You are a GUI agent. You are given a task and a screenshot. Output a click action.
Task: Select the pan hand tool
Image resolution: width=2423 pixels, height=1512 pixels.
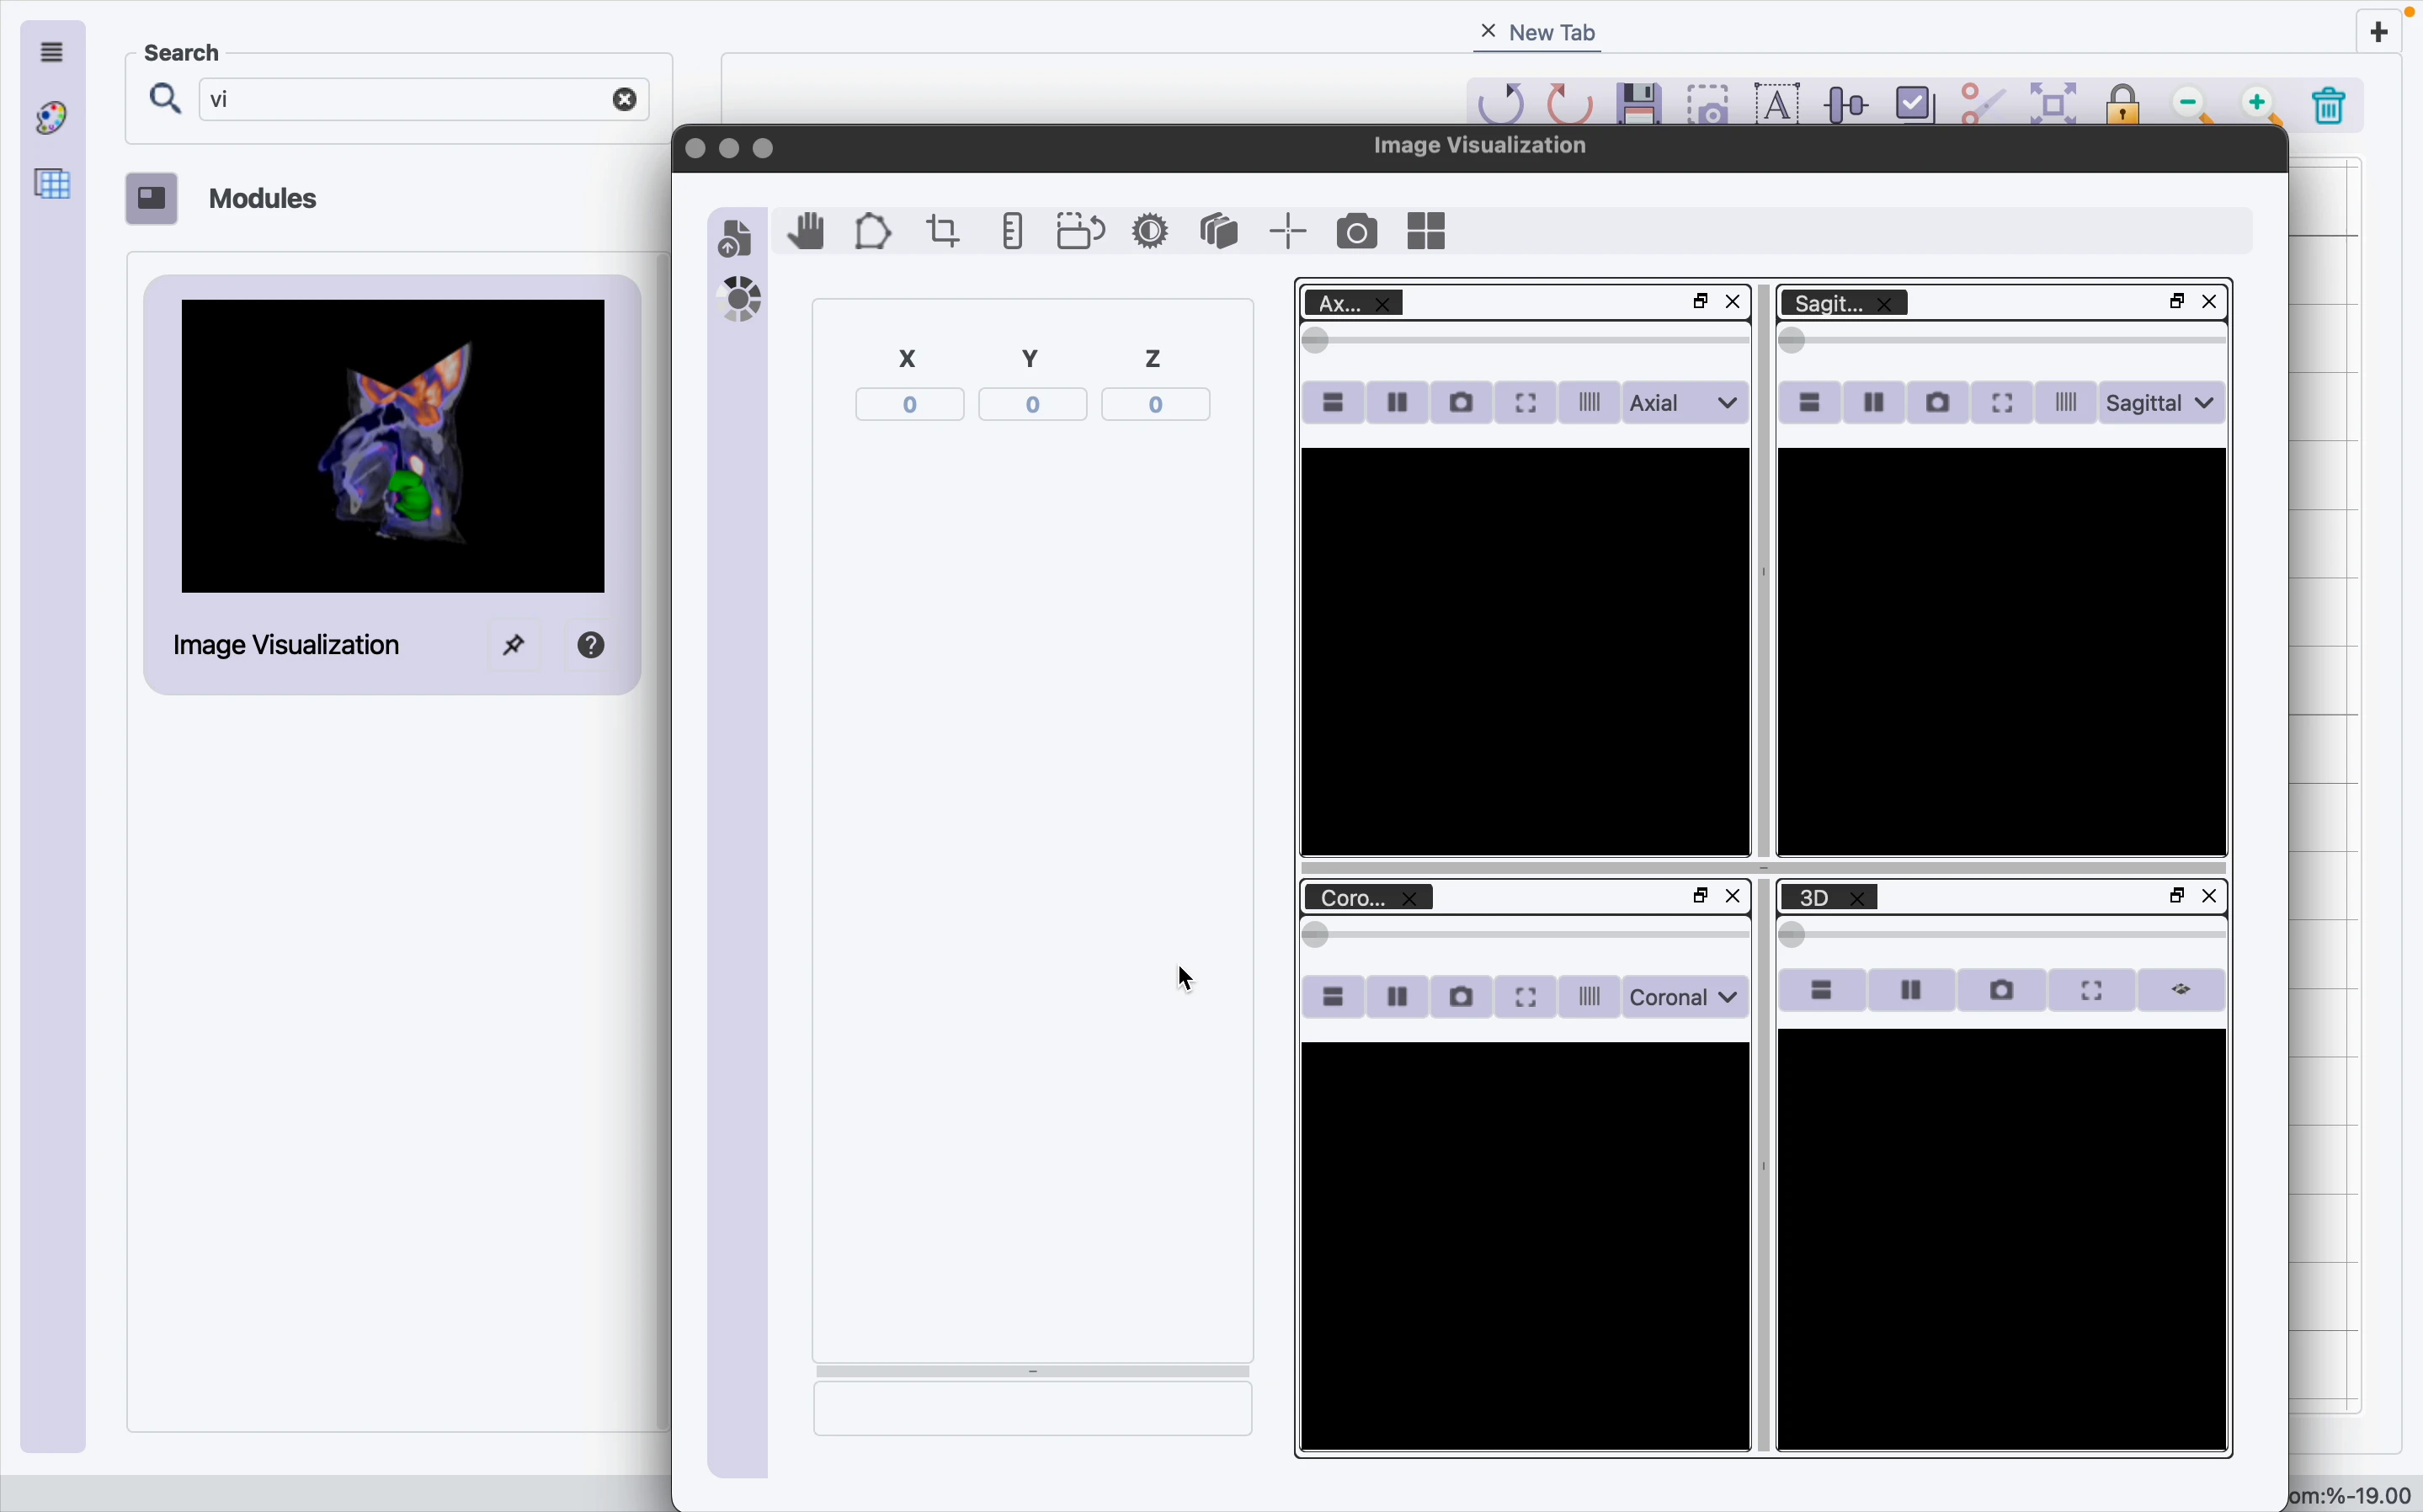806,233
